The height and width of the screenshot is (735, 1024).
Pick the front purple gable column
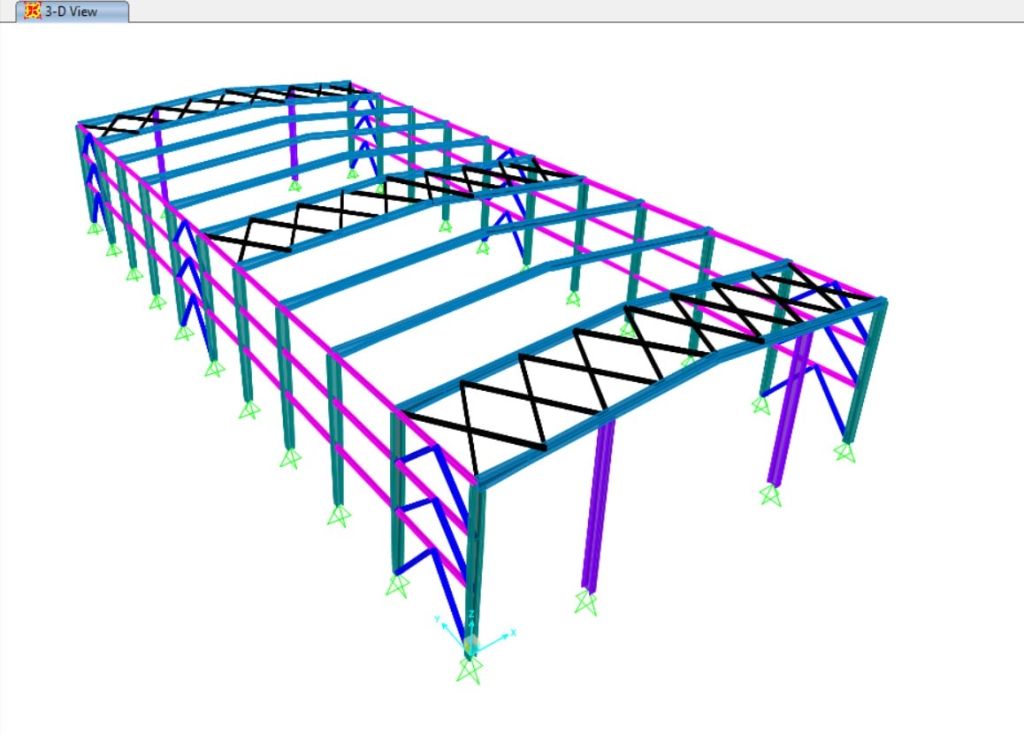tap(597, 500)
